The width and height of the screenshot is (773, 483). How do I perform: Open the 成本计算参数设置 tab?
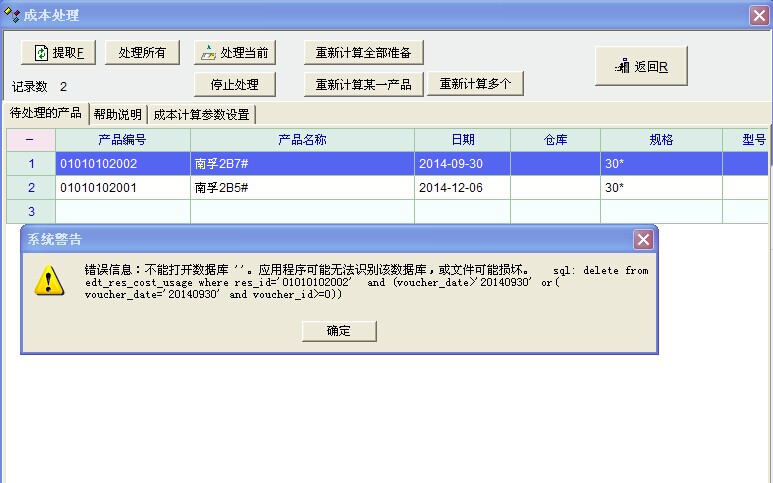201,114
